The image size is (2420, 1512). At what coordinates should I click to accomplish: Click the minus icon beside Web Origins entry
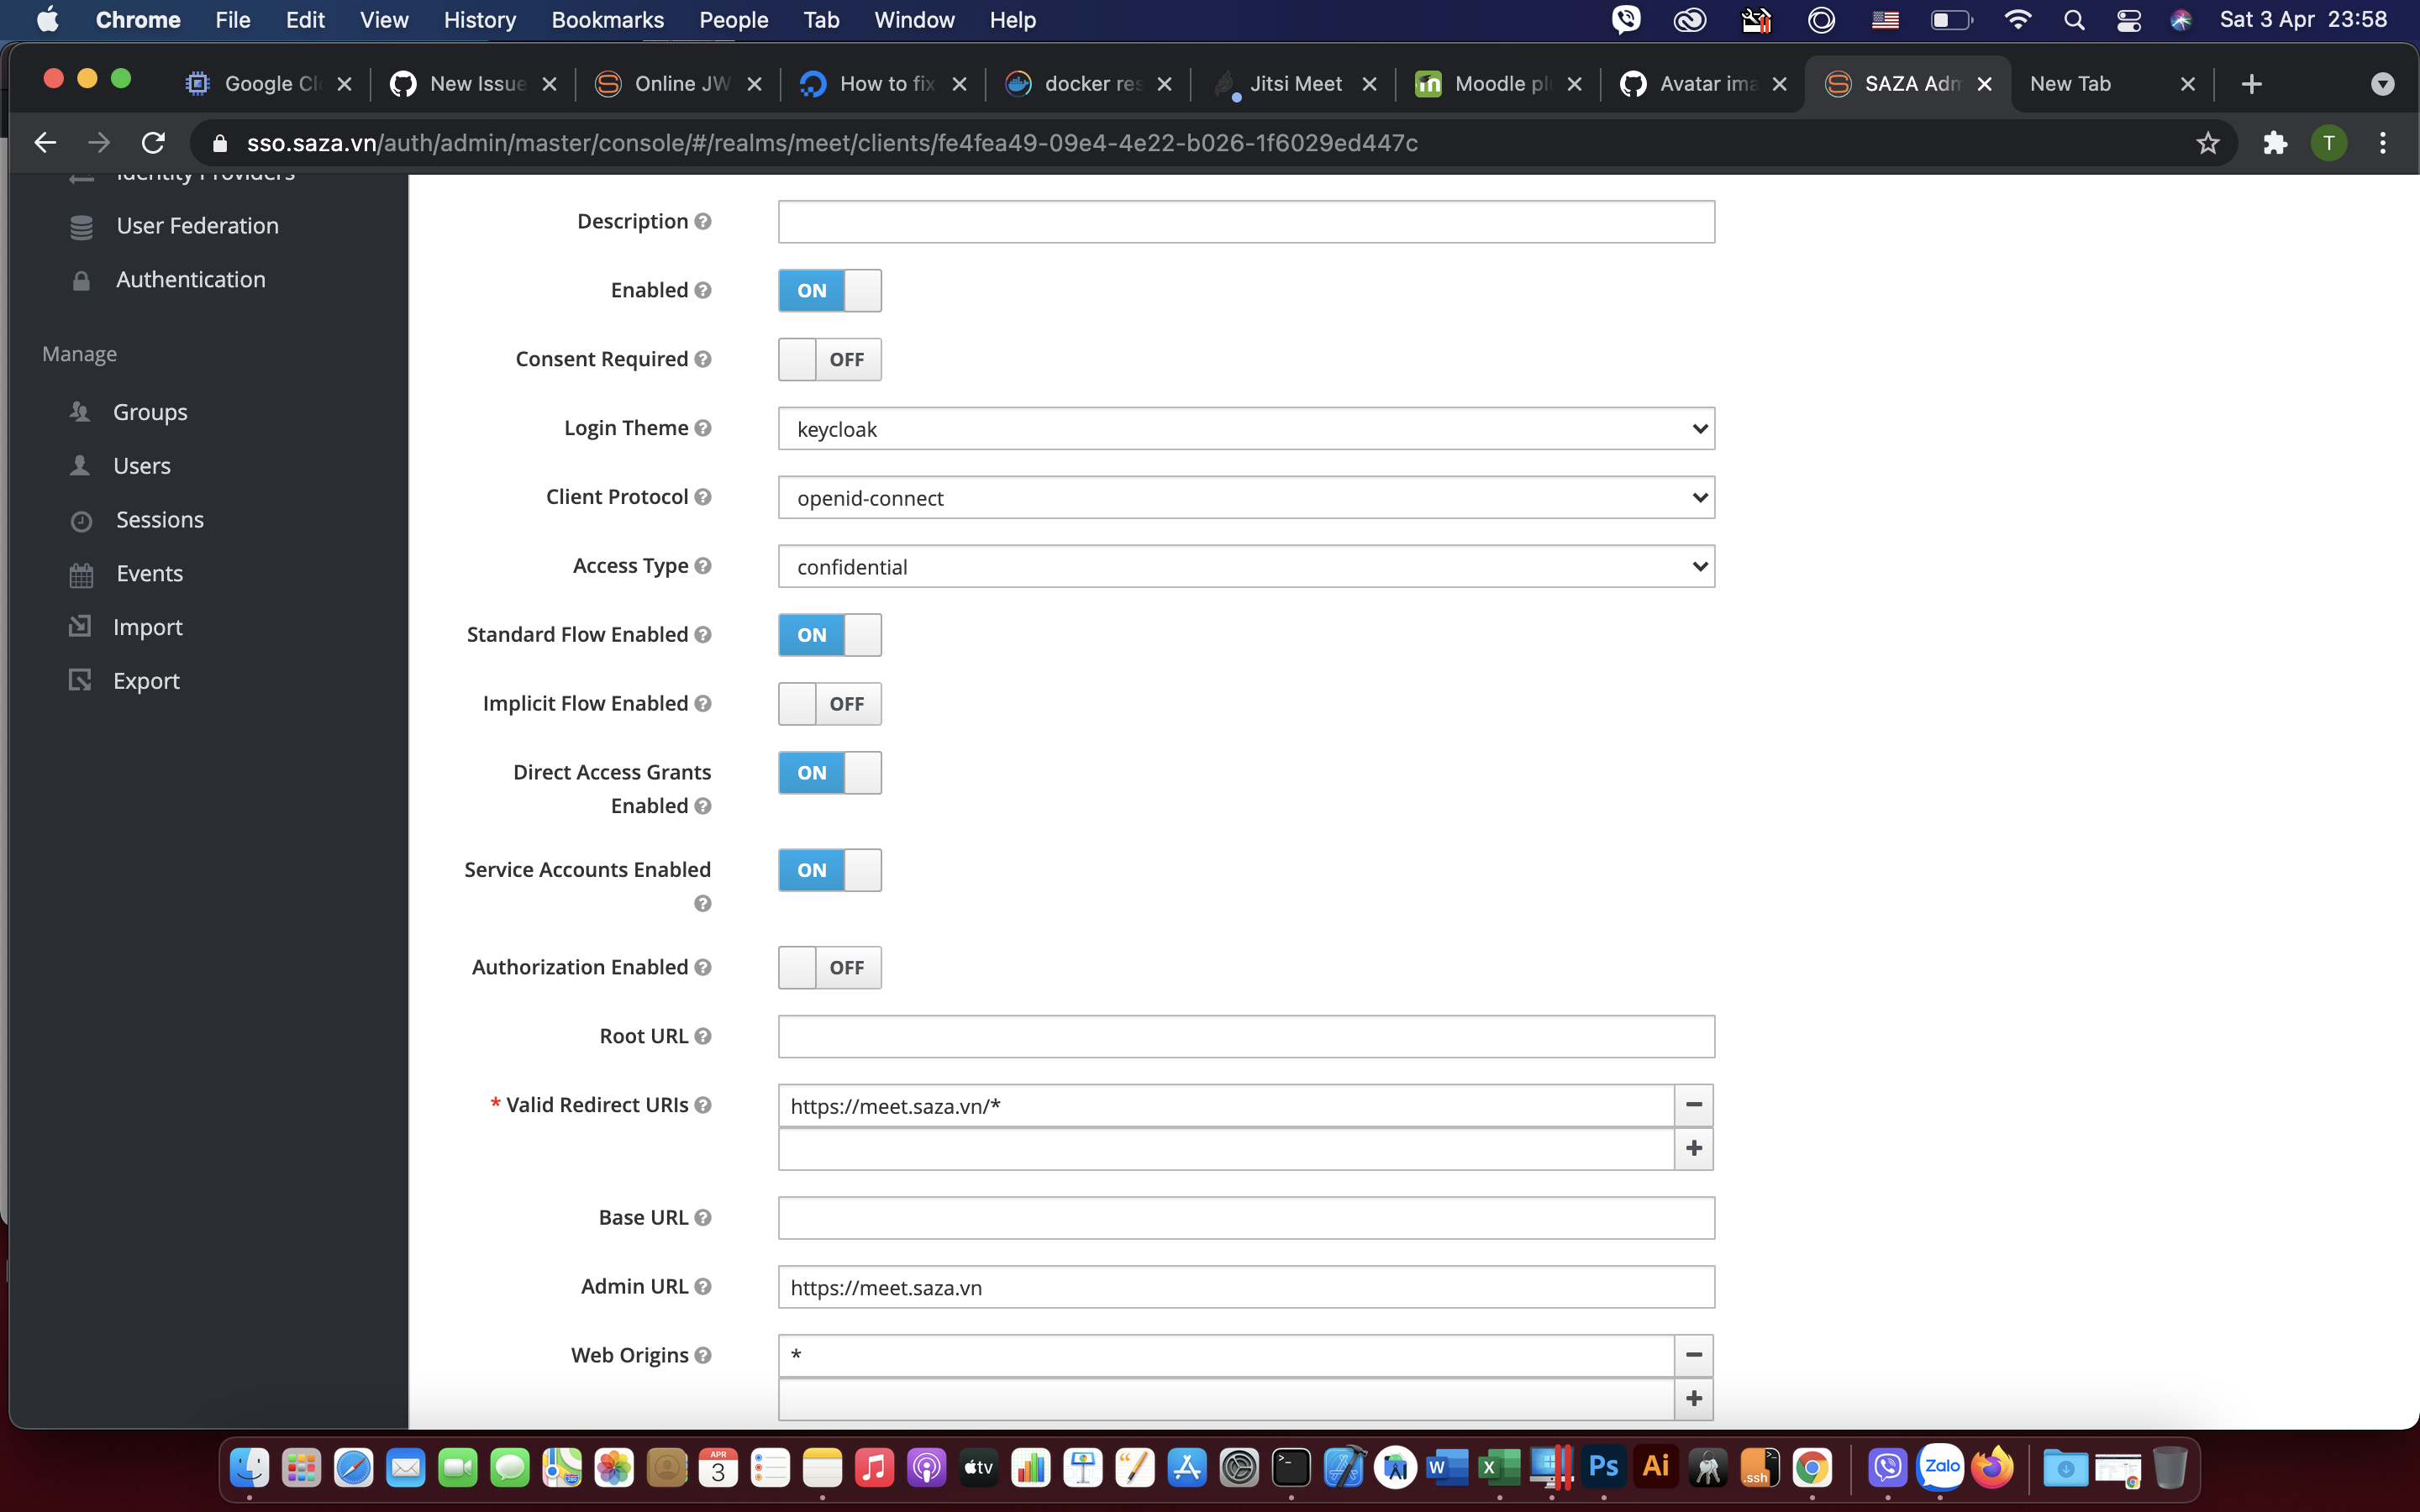click(x=1693, y=1355)
